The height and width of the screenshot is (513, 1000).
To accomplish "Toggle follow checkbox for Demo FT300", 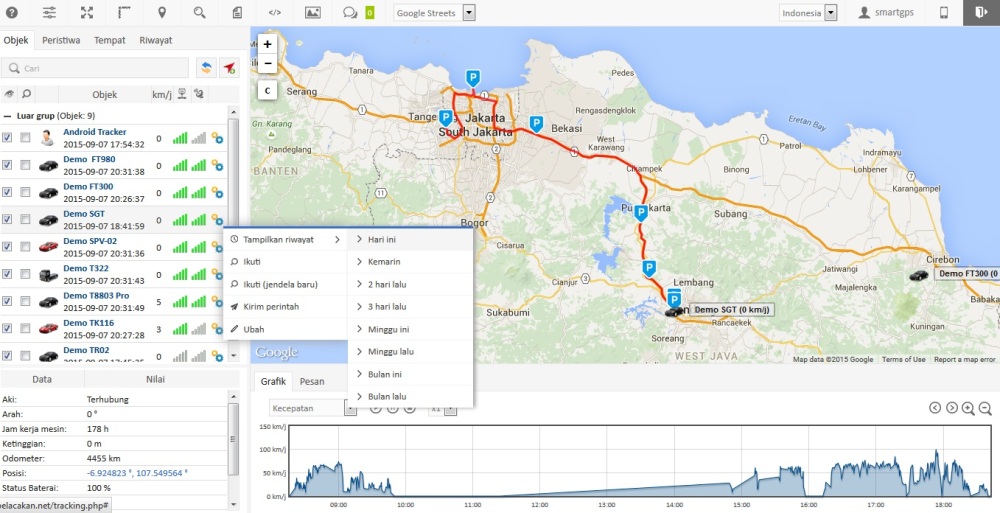I will 26,192.
